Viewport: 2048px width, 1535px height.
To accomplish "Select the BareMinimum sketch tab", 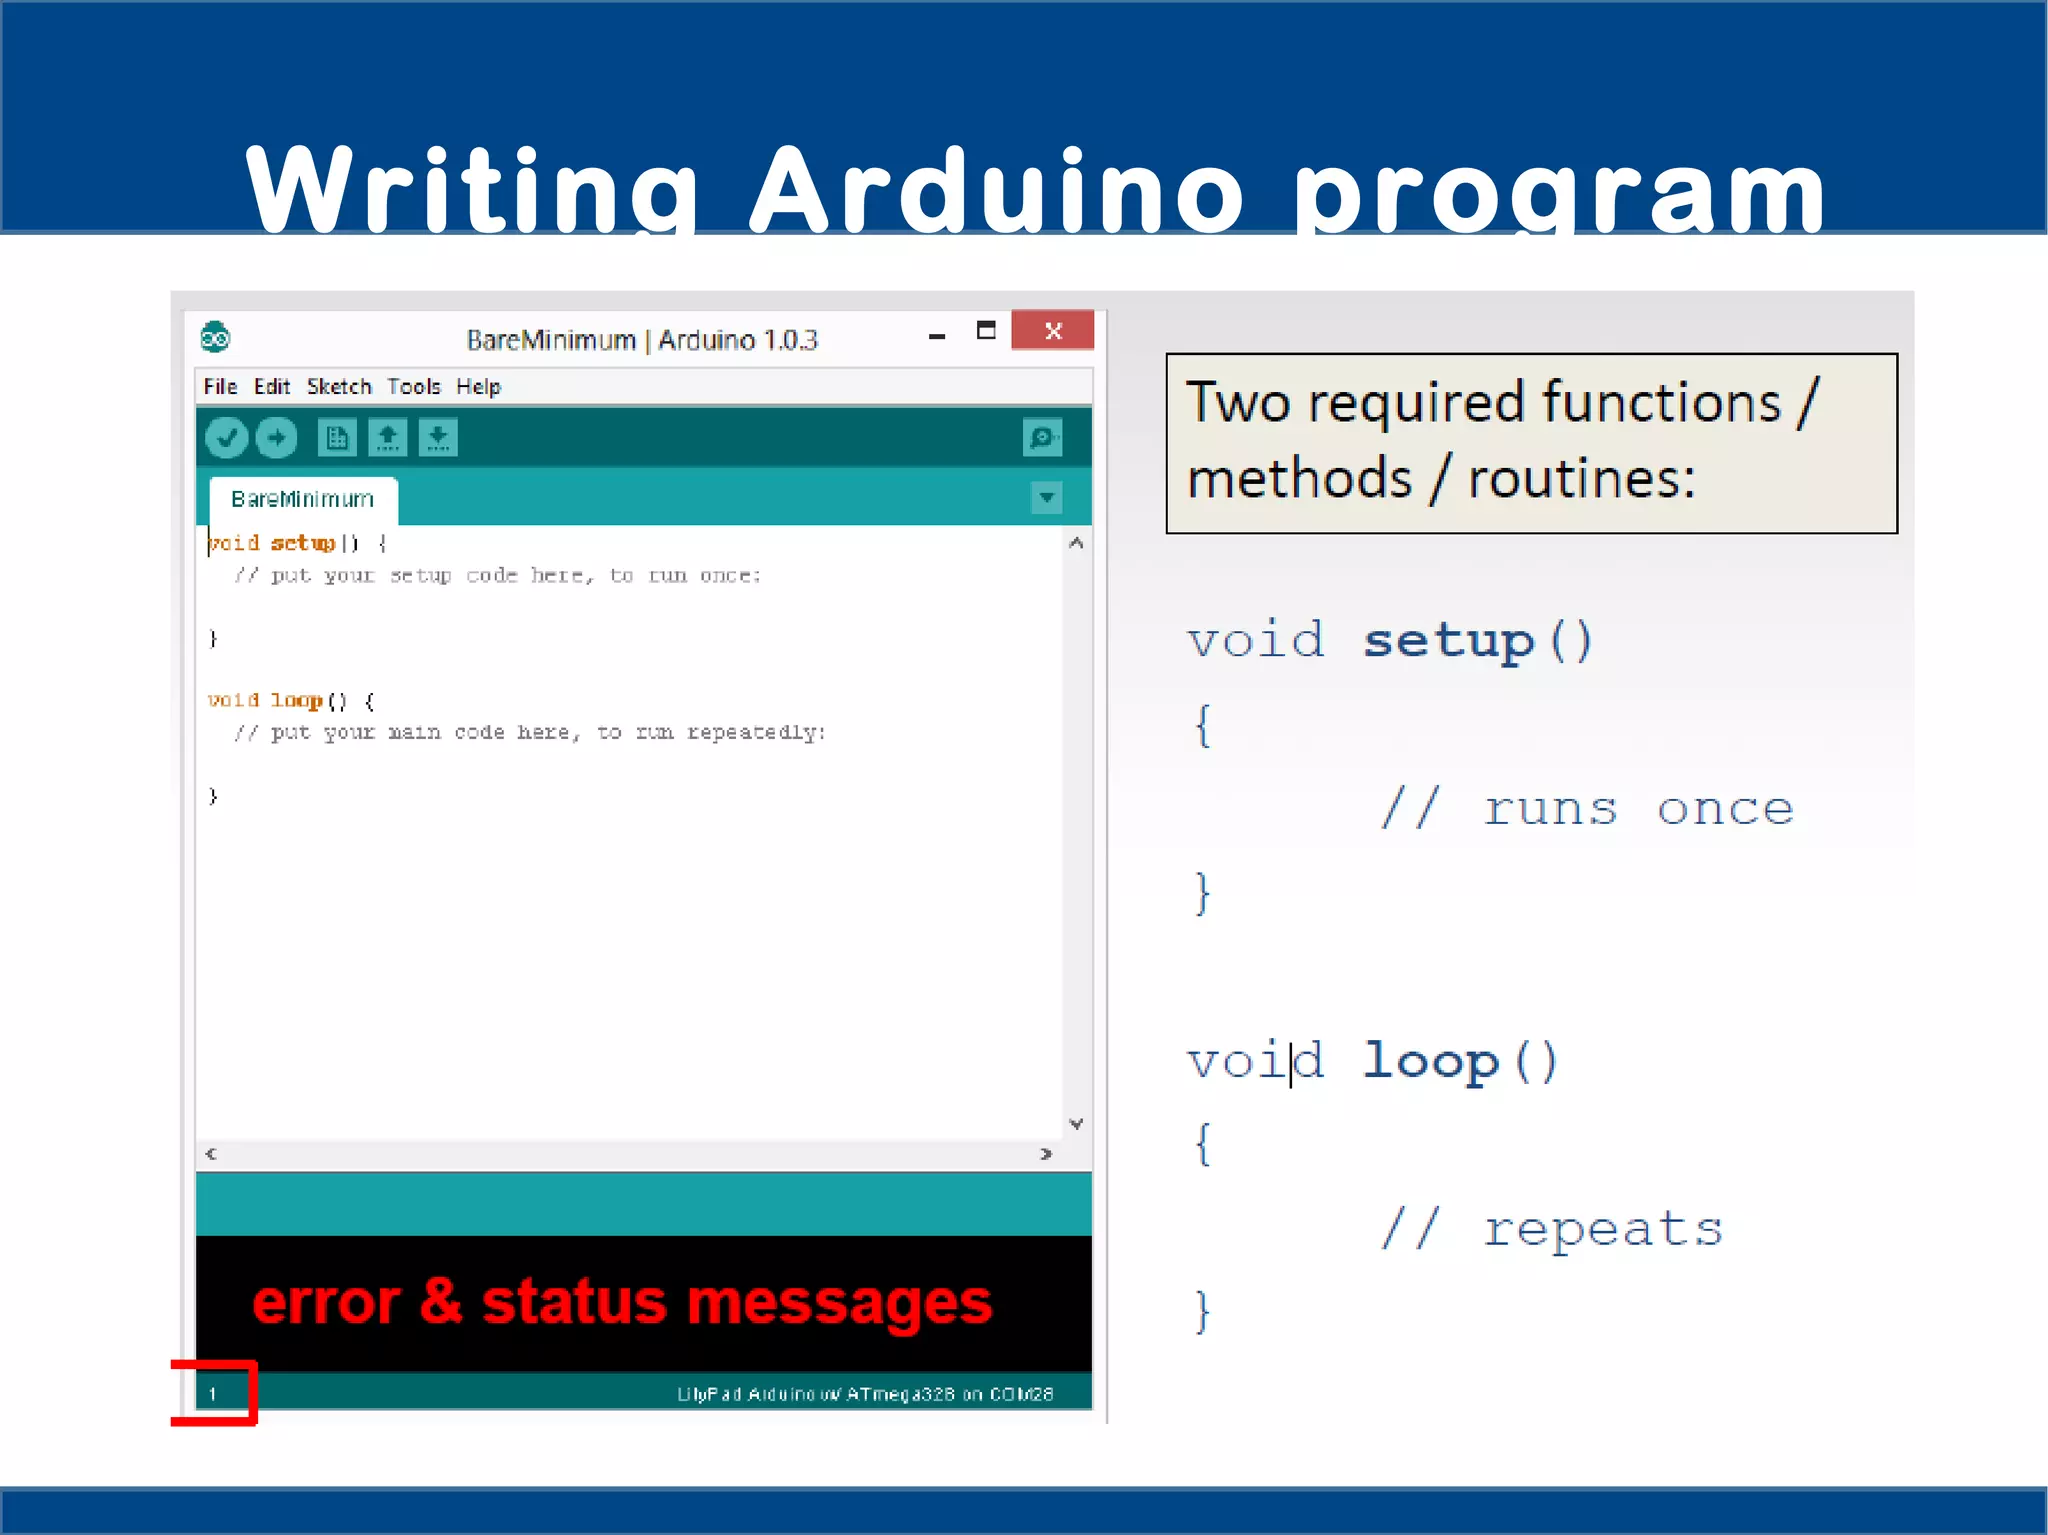I will [x=303, y=499].
